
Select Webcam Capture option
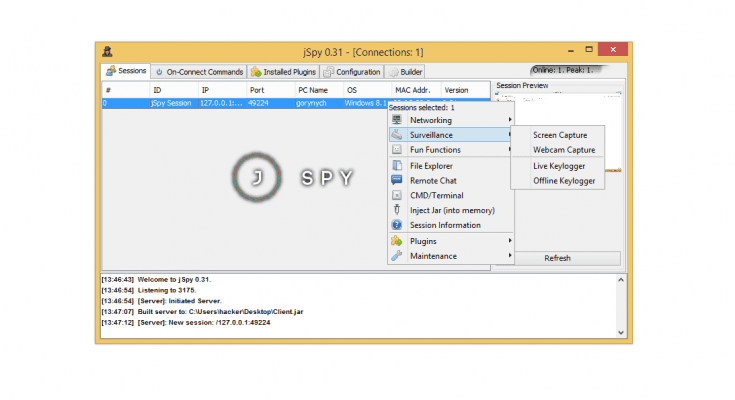click(x=563, y=150)
